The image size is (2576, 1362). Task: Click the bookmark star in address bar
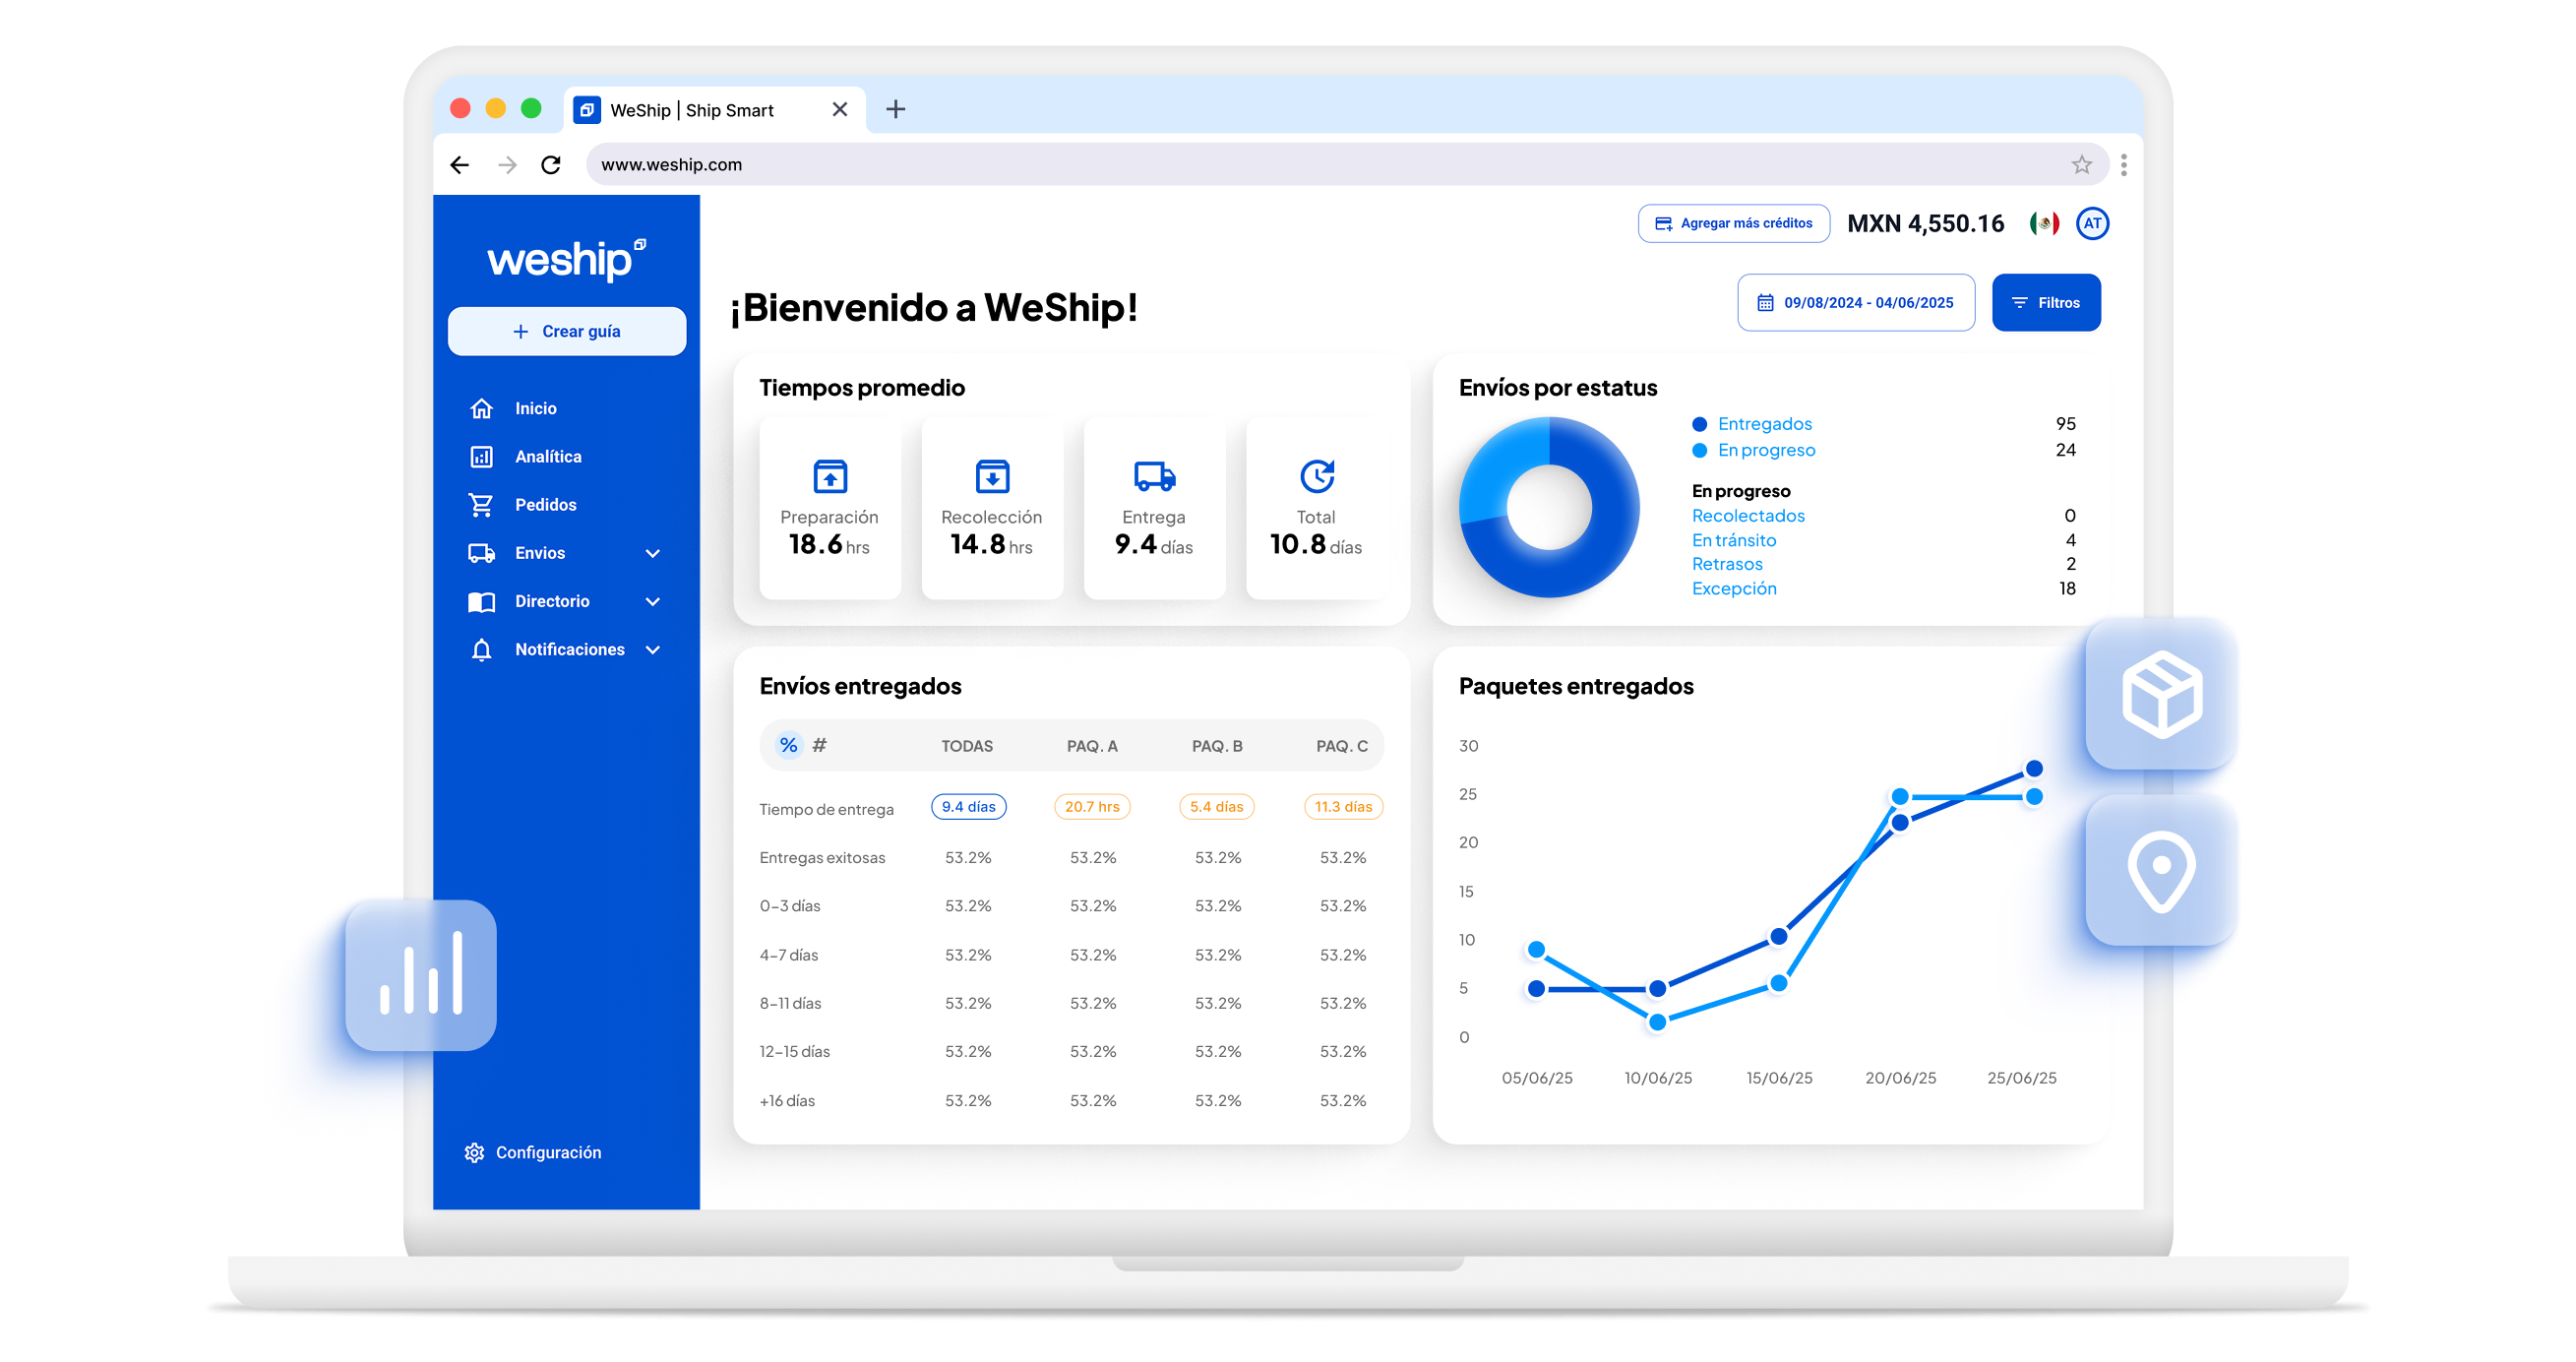pos(2081,165)
